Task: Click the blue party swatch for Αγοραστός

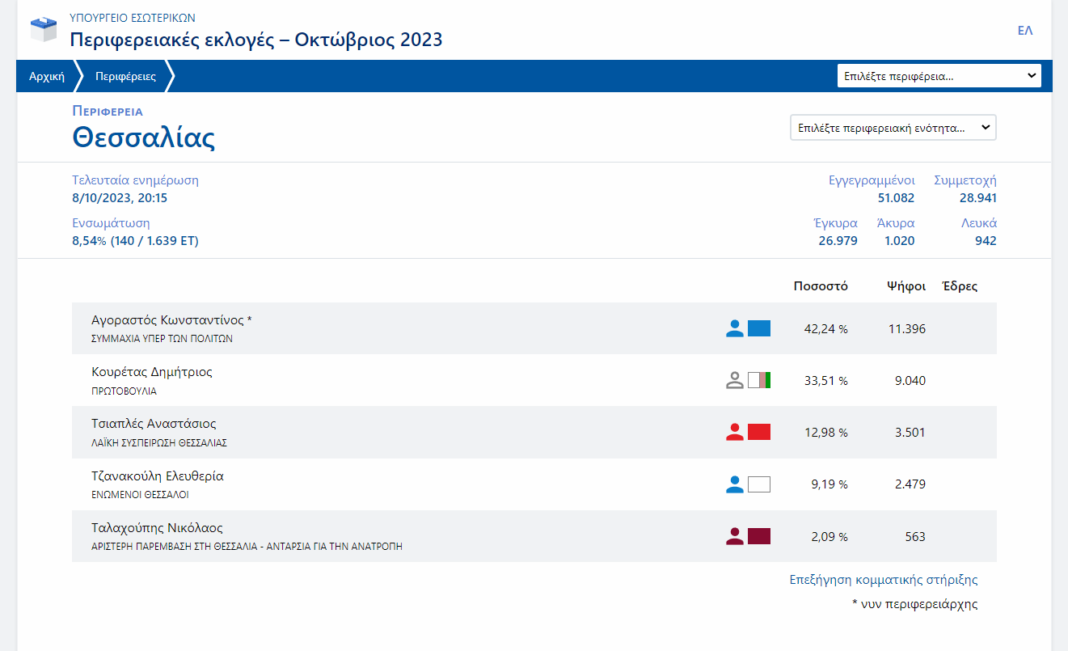Action: 759,328
